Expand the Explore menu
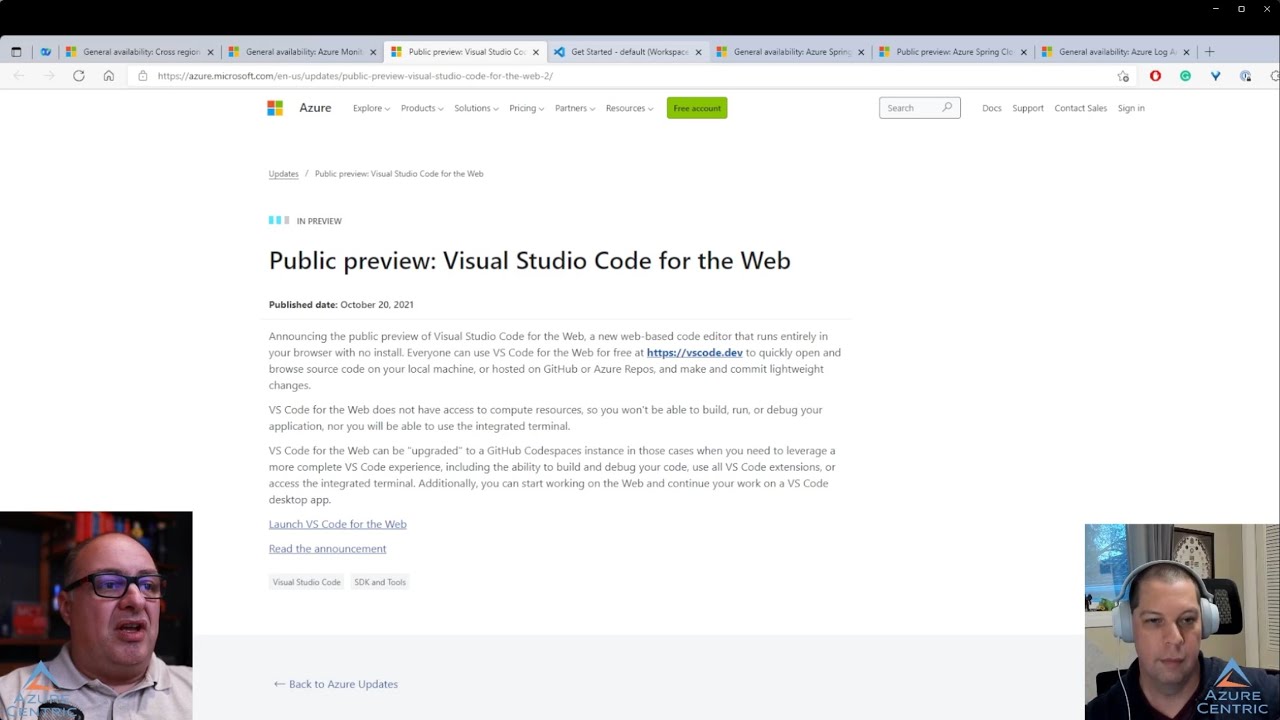The image size is (1280, 720). point(371,108)
